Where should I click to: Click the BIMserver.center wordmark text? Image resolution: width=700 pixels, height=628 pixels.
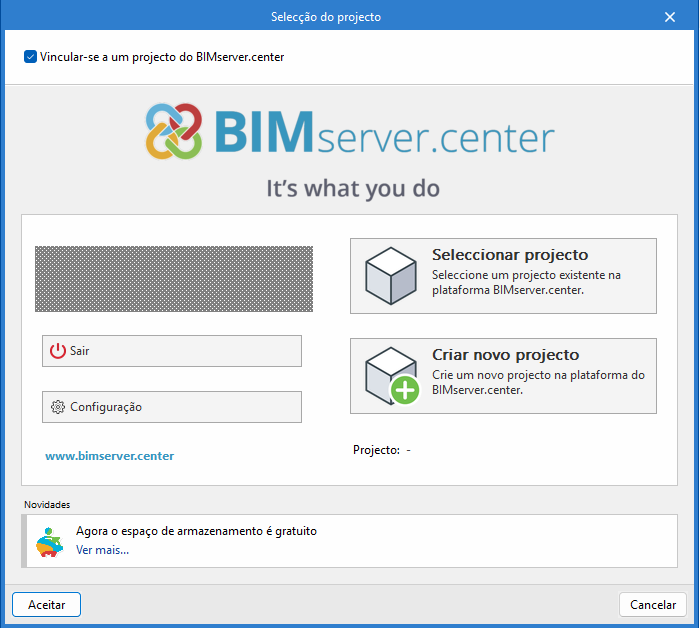384,132
